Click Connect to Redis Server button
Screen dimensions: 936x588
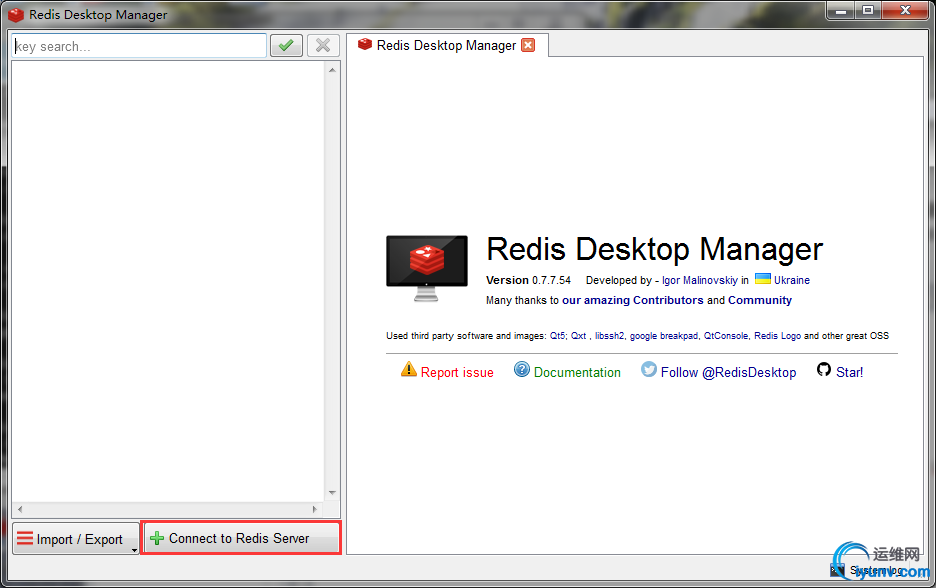242,538
